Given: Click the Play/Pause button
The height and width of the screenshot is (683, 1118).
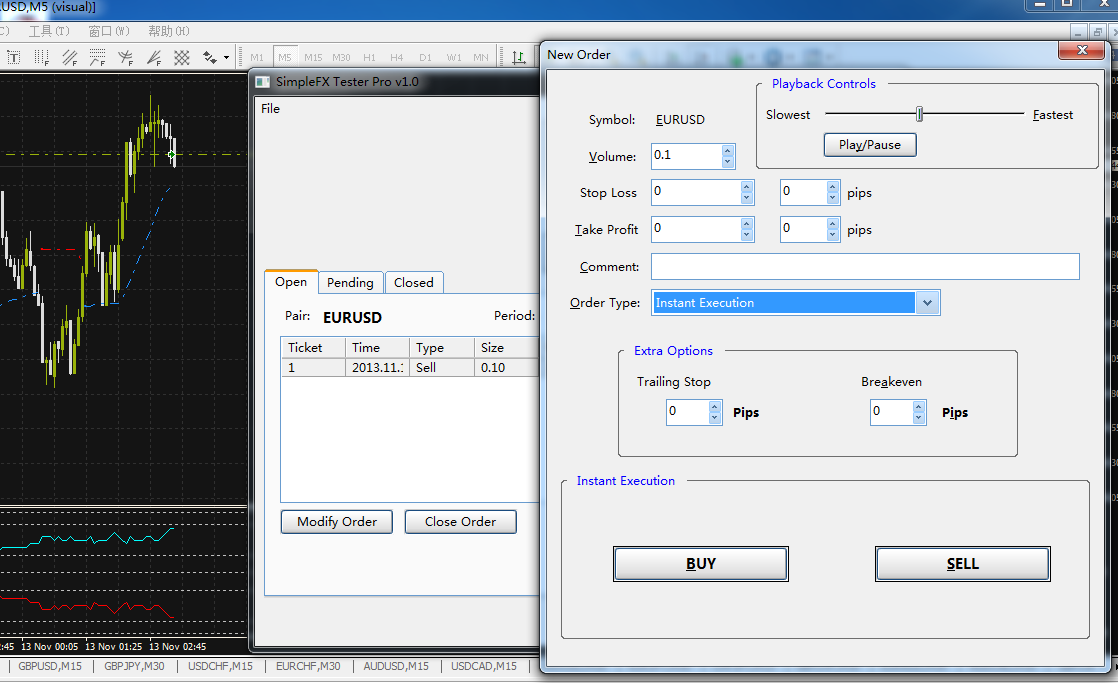Looking at the screenshot, I should click(870, 145).
